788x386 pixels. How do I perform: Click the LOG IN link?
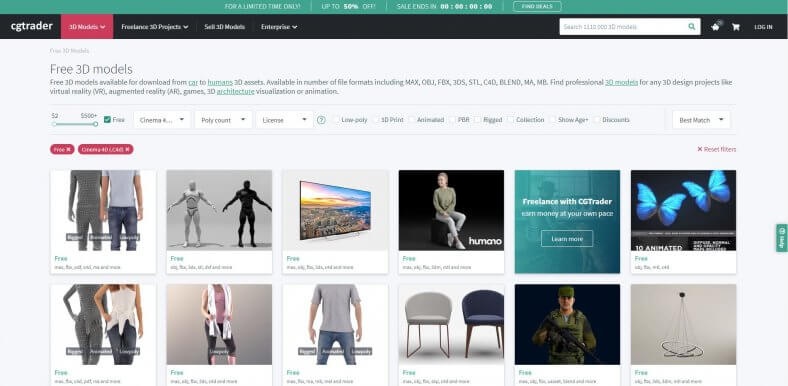click(x=763, y=27)
